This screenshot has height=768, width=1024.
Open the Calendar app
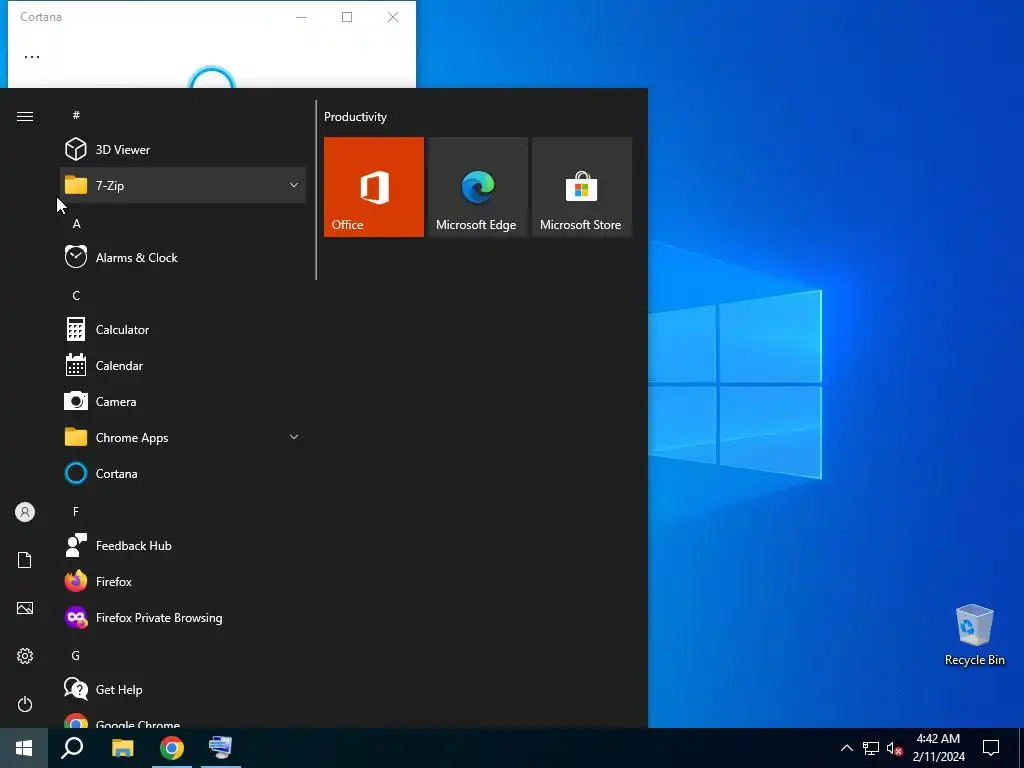point(183,365)
